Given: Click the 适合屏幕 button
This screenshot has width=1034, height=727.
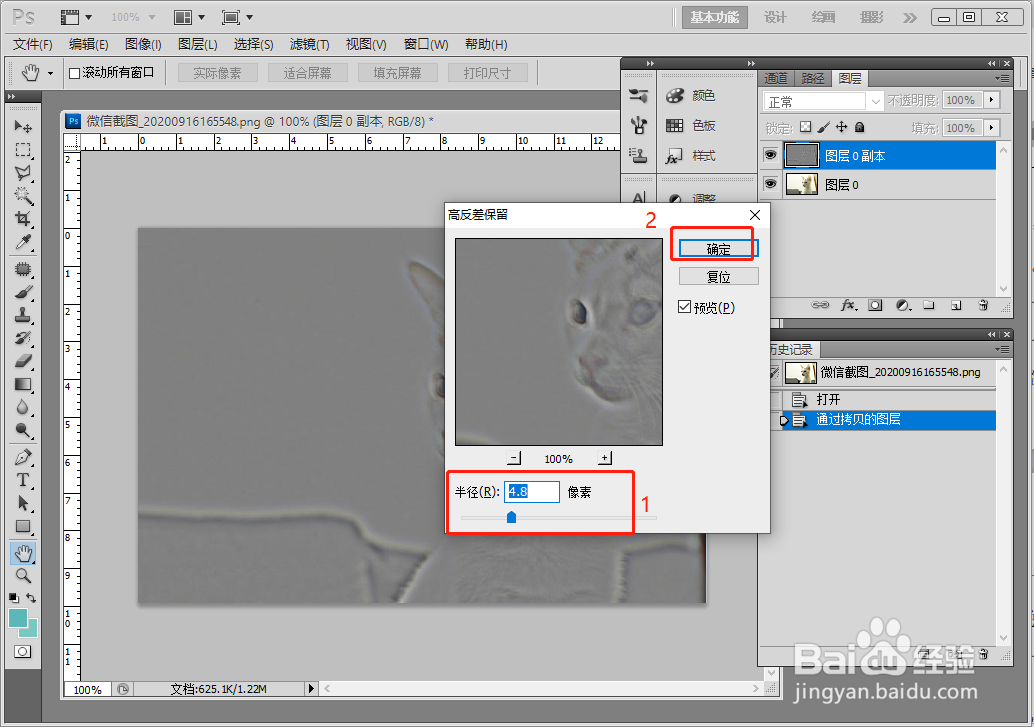Looking at the screenshot, I should tap(307, 73).
